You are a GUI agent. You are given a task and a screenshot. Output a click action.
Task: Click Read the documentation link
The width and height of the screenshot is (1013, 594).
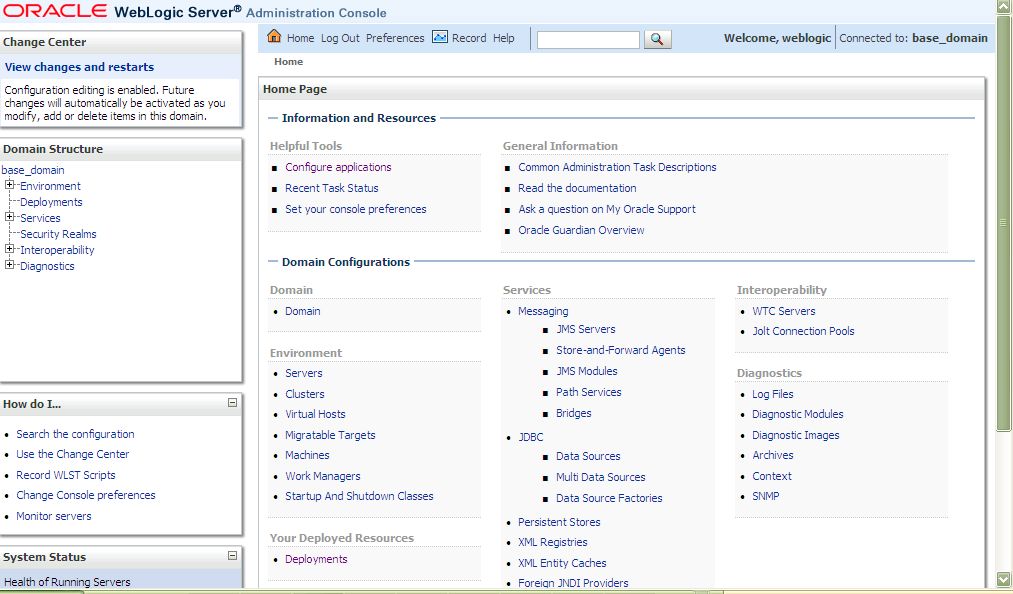pyautogui.click(x=578, y=188)
